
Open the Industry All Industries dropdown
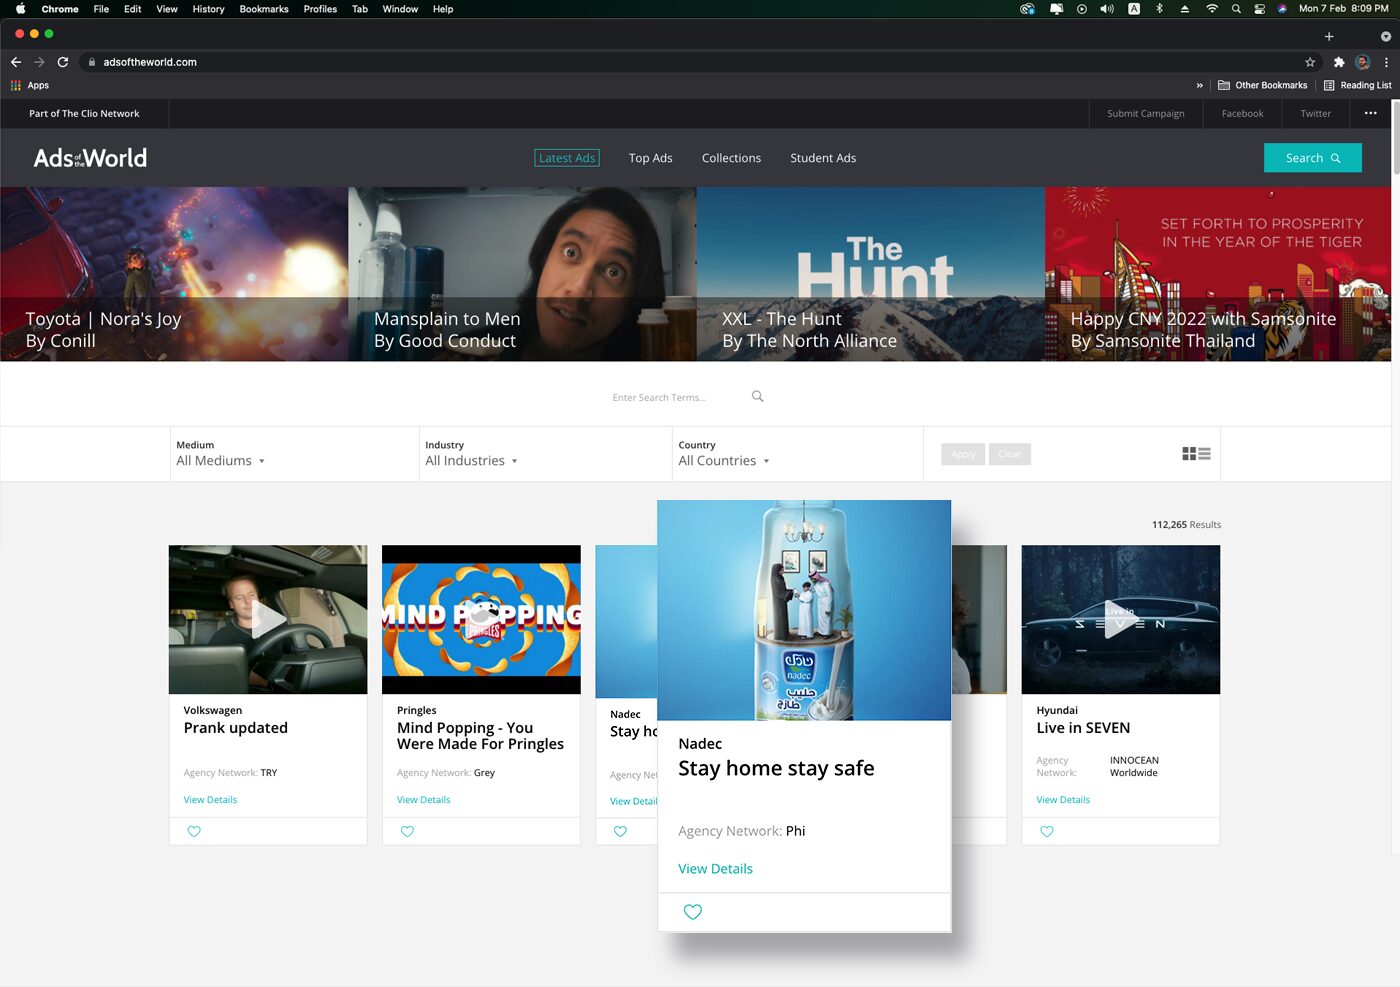pos(472,461)
